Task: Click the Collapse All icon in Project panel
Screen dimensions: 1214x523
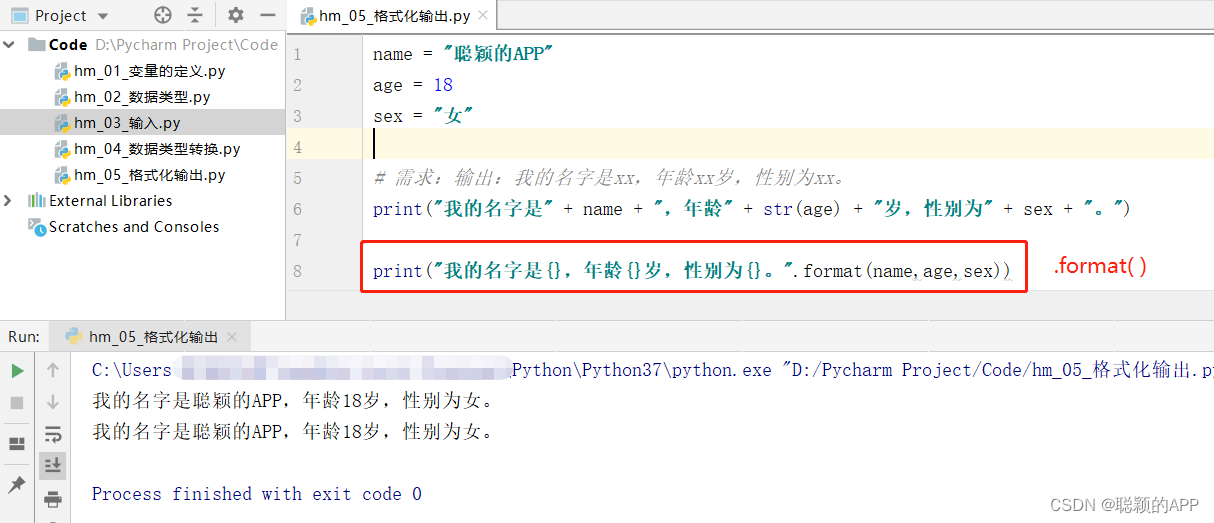Action: pyautogui.click(x=195, y=15)
